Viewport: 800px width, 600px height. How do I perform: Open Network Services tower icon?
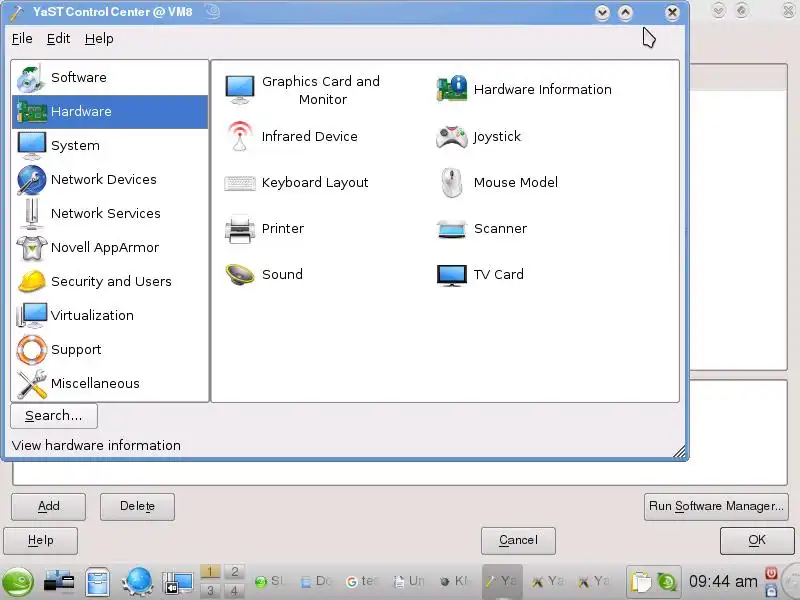[32, 213]
